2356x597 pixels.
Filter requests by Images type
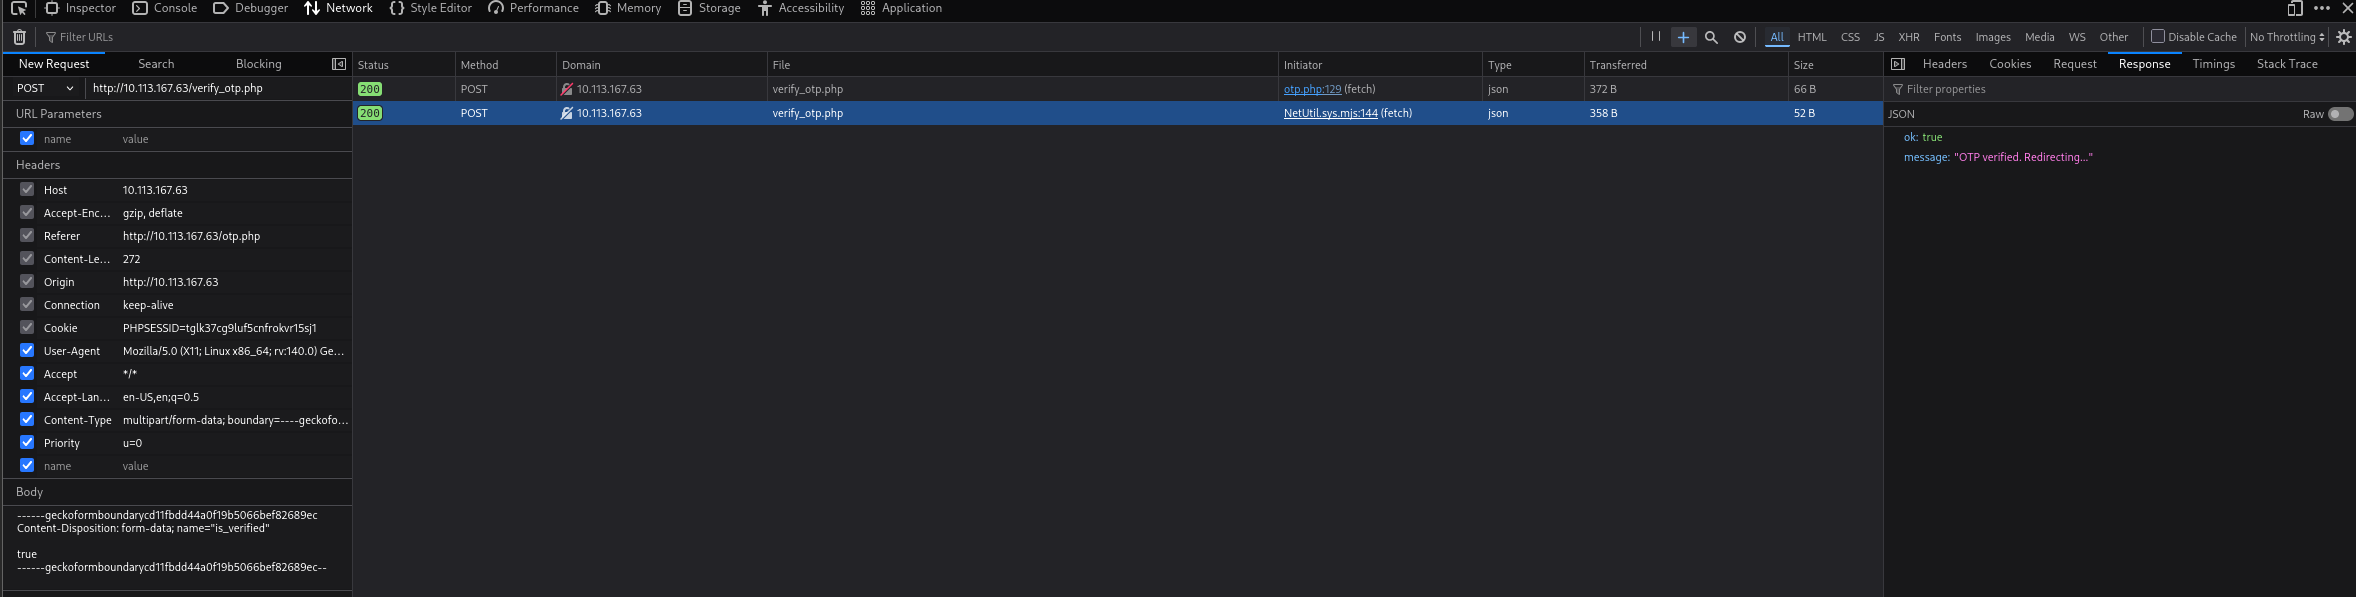(x=1992, y=37)
